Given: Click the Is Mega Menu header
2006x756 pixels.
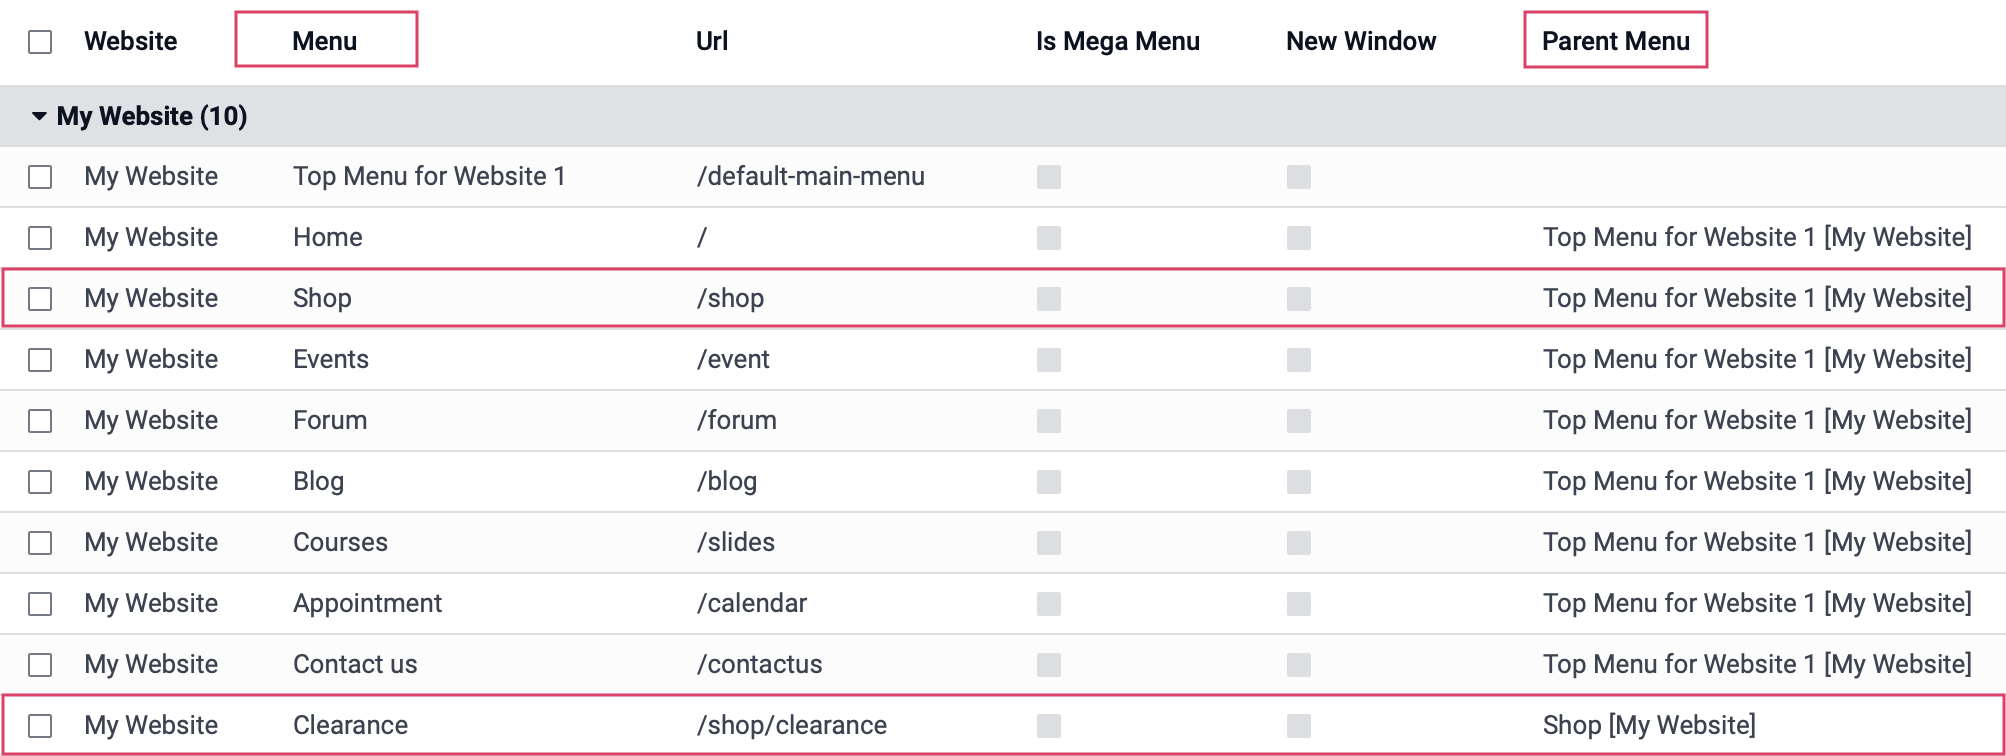Looking at the screenshot, I should point(1117,41).
